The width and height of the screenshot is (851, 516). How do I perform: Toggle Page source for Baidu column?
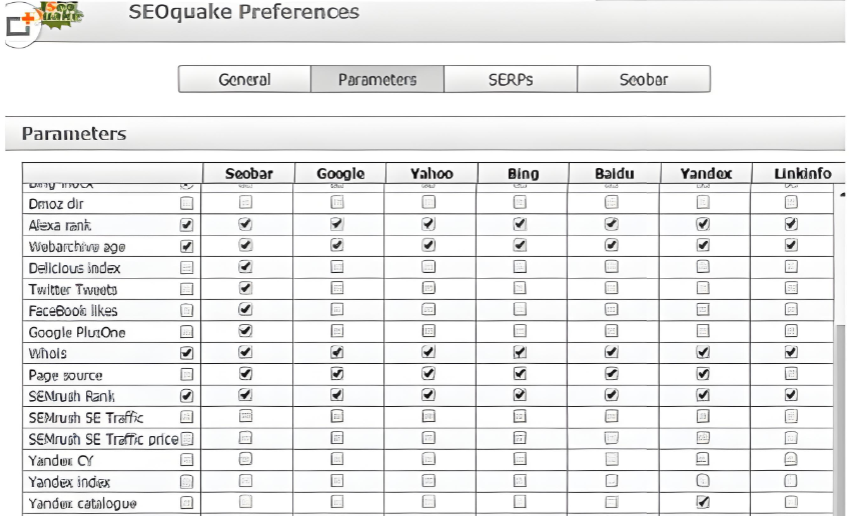tap(611, 374)
